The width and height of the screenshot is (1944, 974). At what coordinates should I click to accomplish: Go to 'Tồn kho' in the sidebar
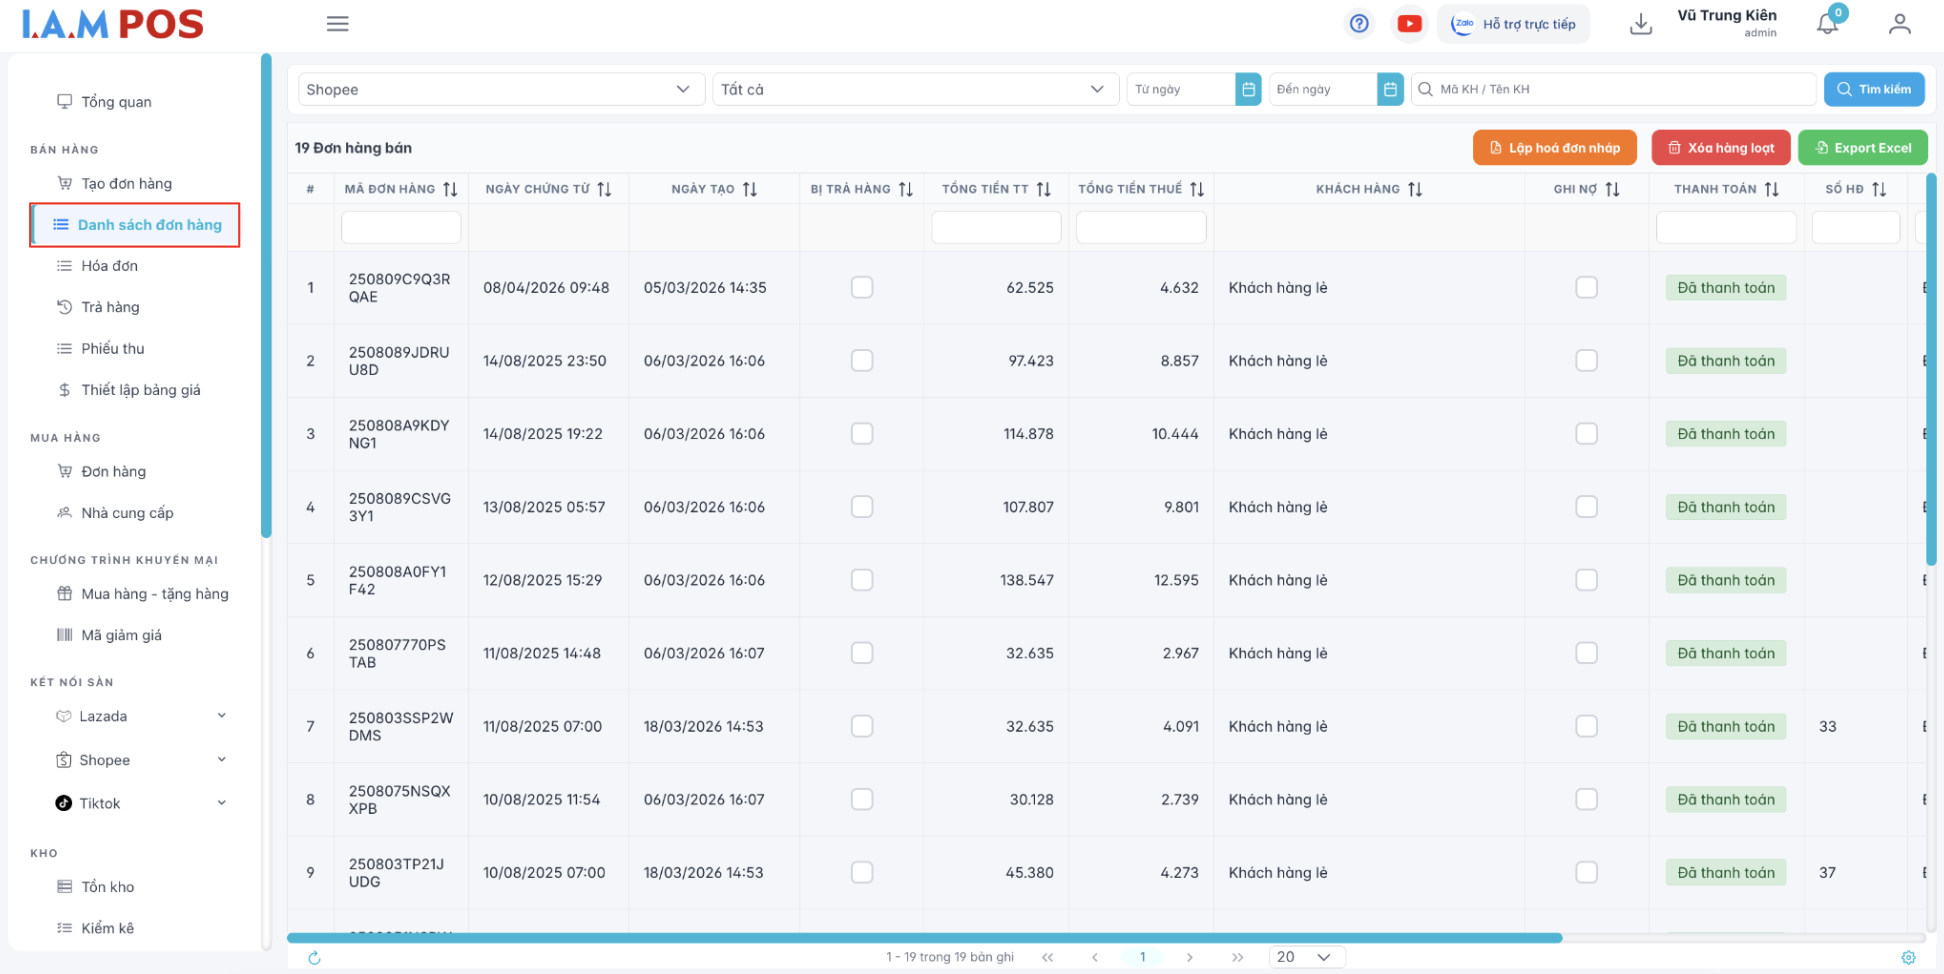[108, 887]
